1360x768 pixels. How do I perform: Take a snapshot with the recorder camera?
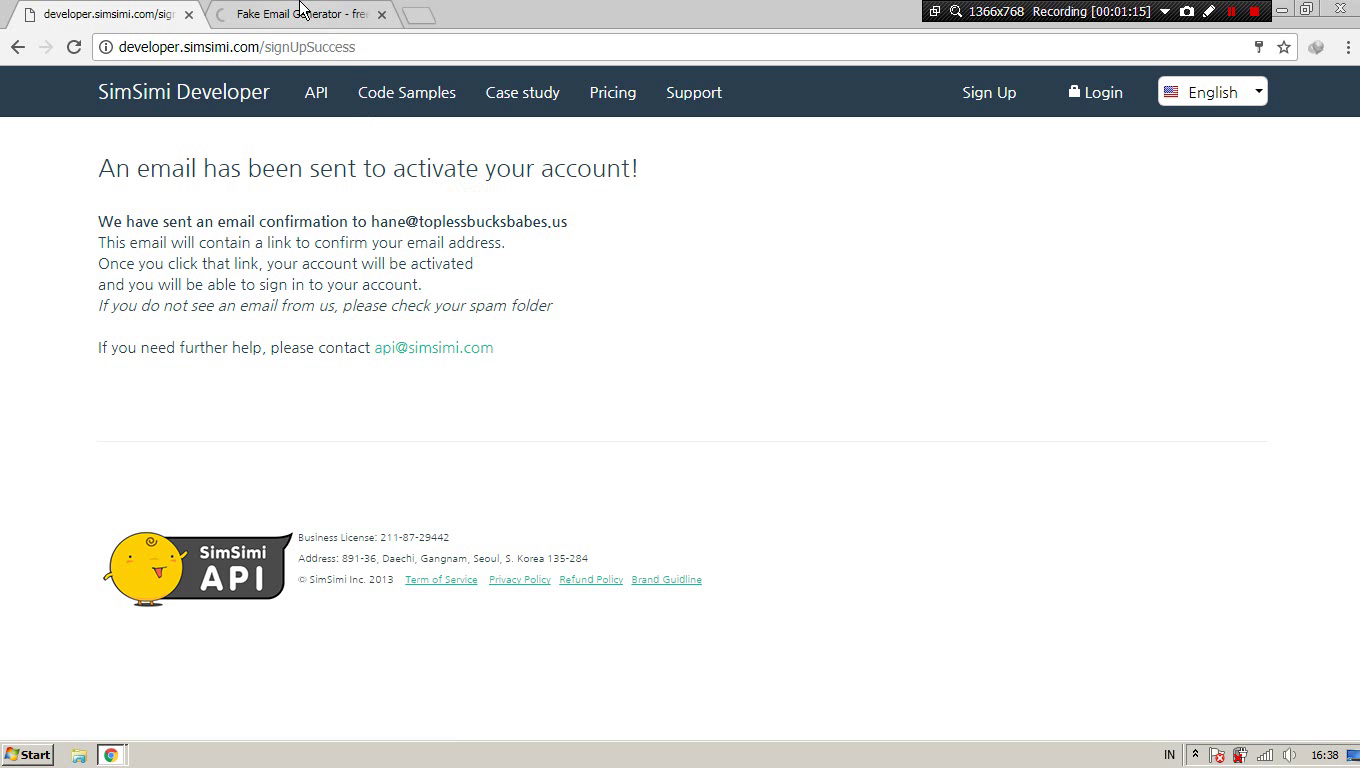click(x=1187, y=11)
